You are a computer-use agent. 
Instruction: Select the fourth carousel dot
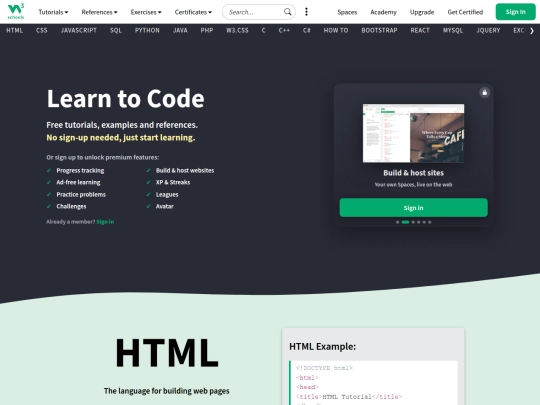pos(419,222)
